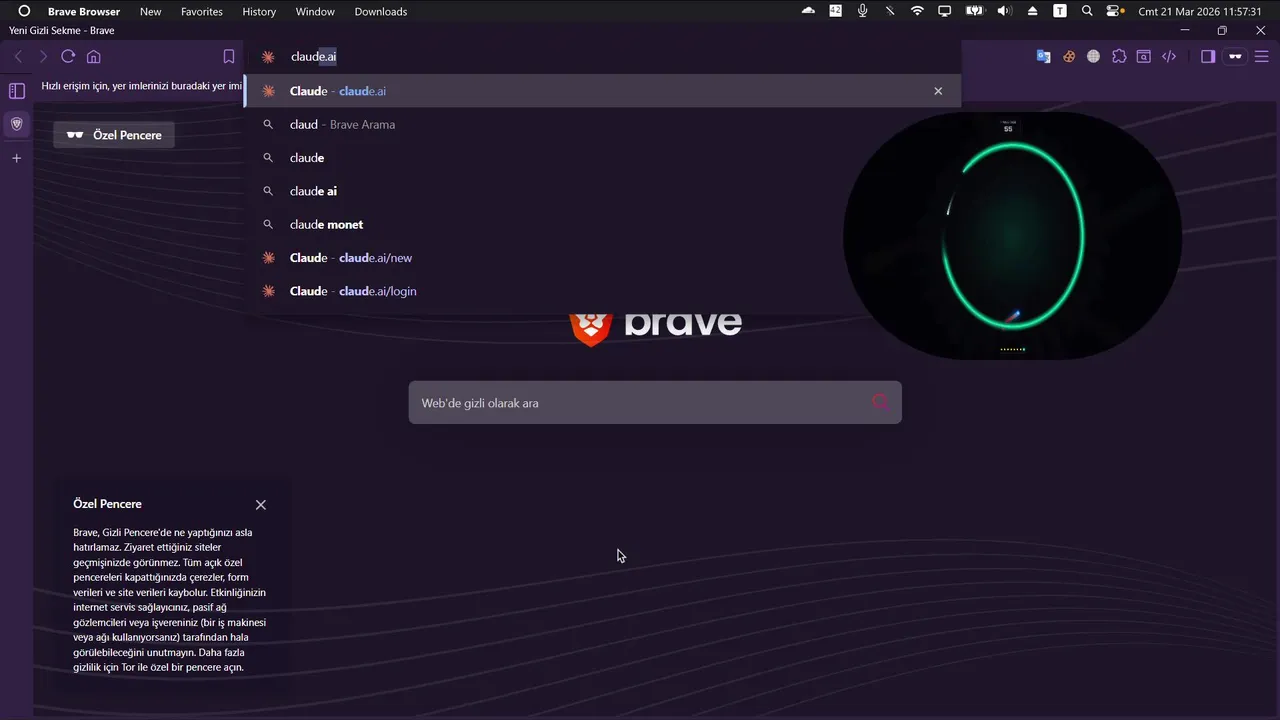Close the Özel Pencere info card
The image size is (1280, 720).
click(261, 505)
